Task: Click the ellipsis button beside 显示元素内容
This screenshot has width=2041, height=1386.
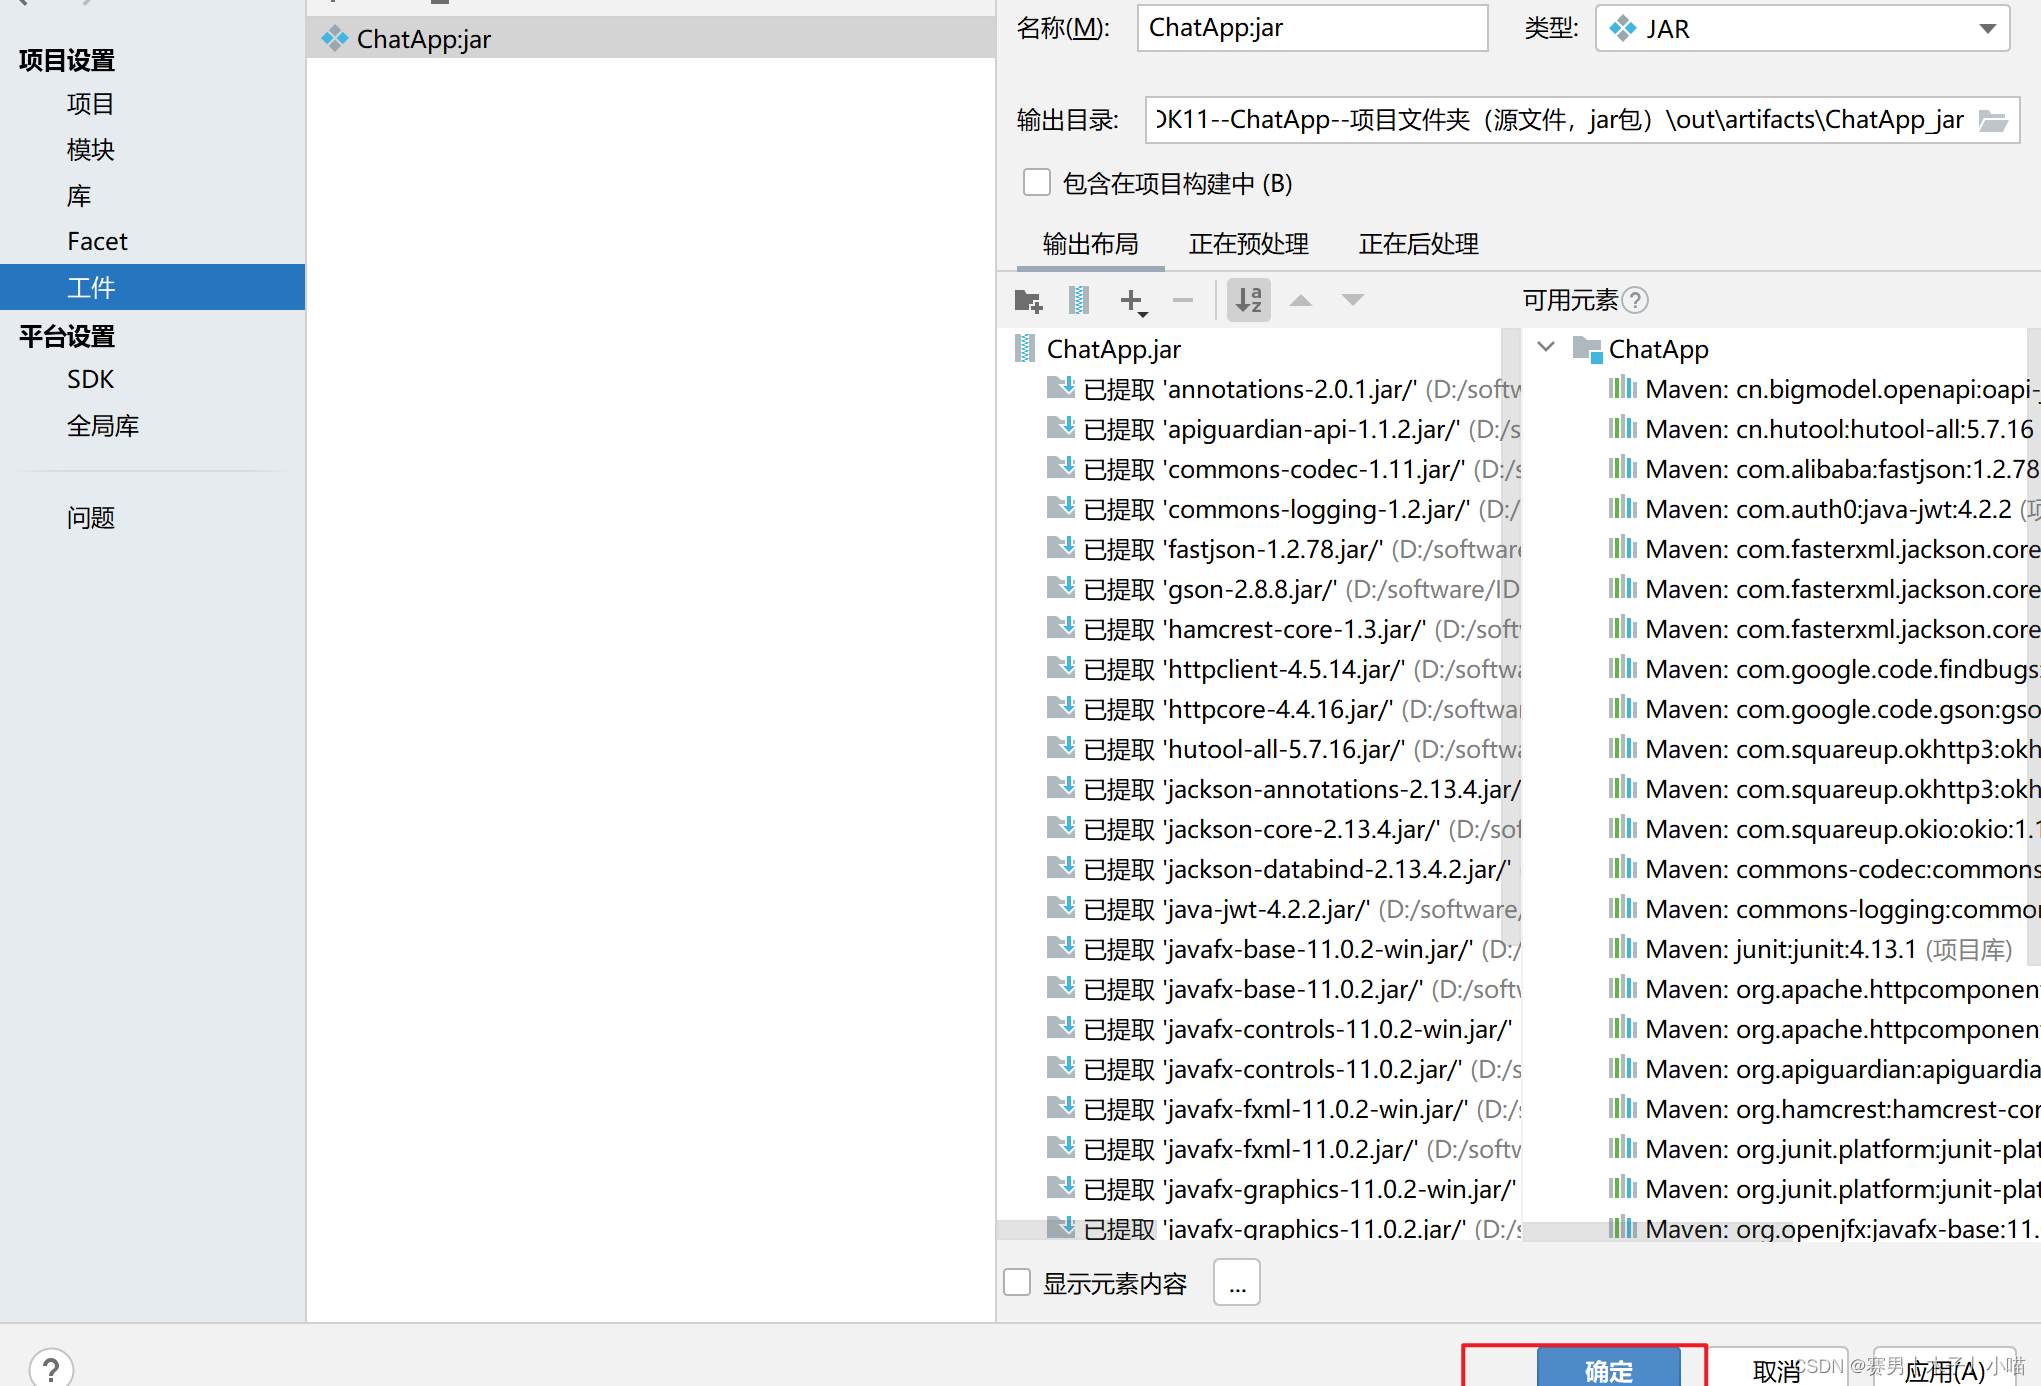Action: 1237,1283
